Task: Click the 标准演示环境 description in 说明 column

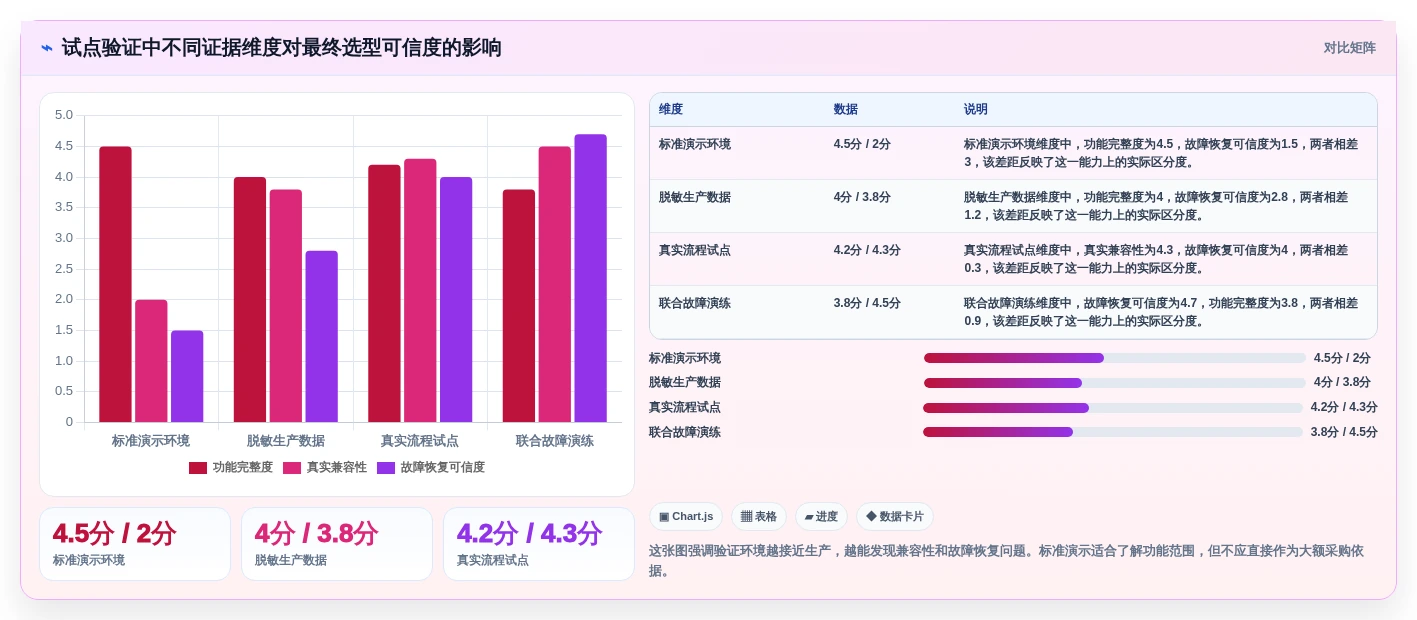Action: [x=1161, y=153]
